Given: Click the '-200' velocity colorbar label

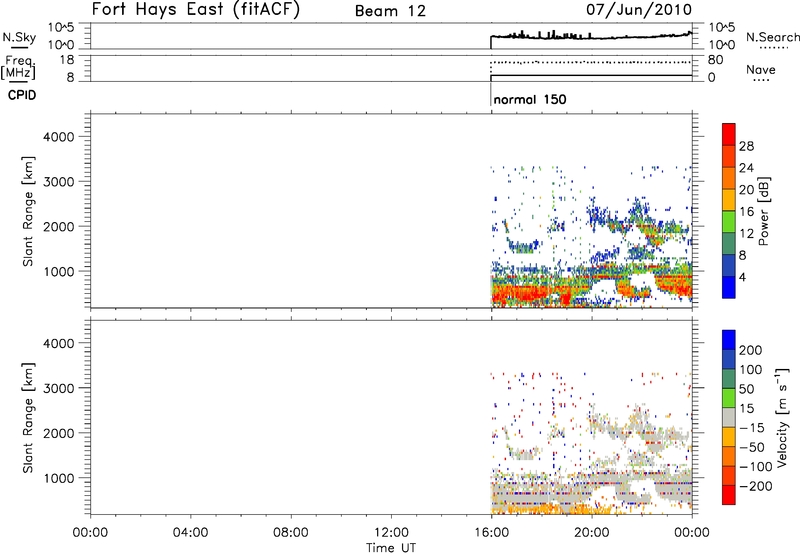Looking at the screenshot, I should pos(756,486).
